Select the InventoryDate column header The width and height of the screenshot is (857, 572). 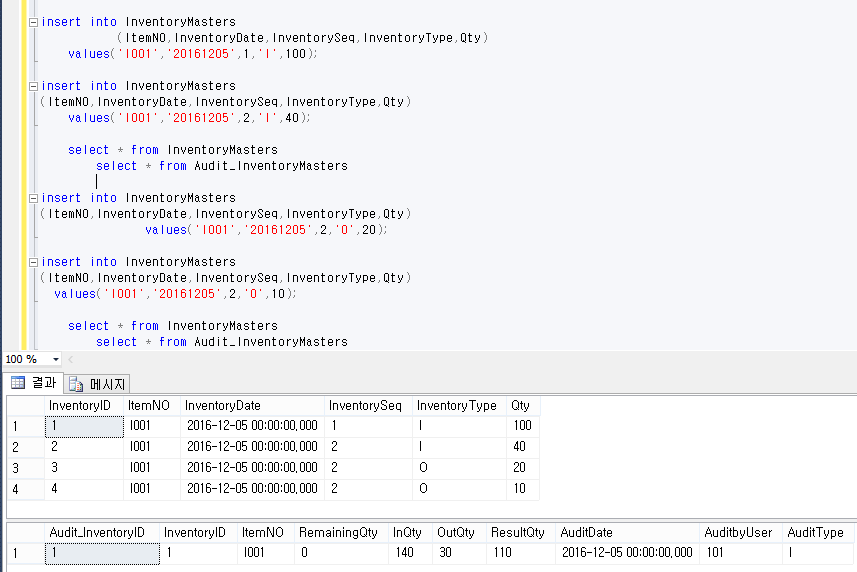pos(222,406)
